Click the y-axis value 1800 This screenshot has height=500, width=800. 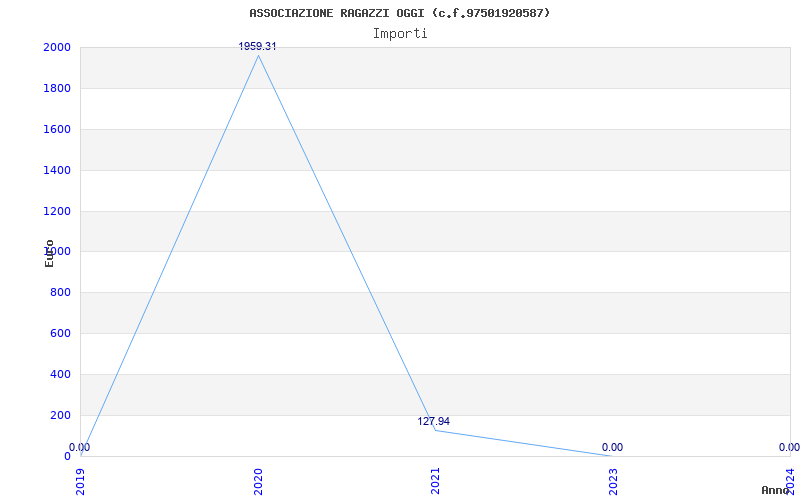point(57,88)
